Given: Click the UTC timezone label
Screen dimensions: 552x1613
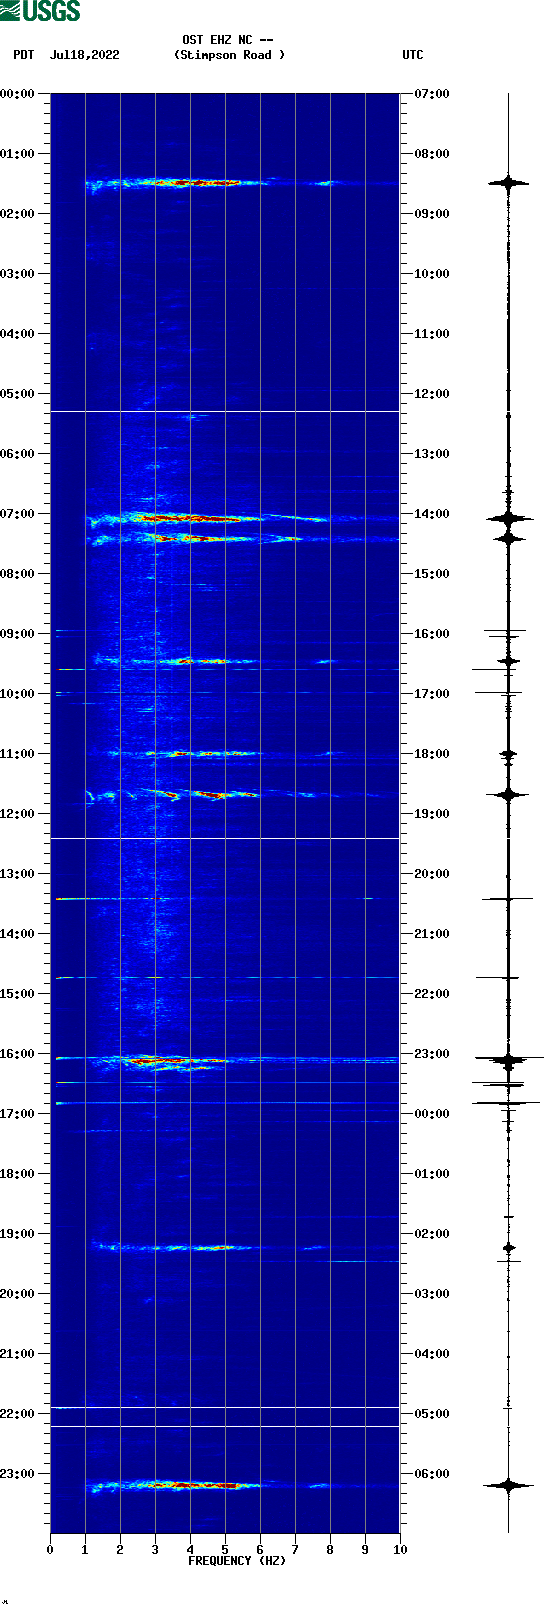Looking at the screenshot, I should click(413, 55).
